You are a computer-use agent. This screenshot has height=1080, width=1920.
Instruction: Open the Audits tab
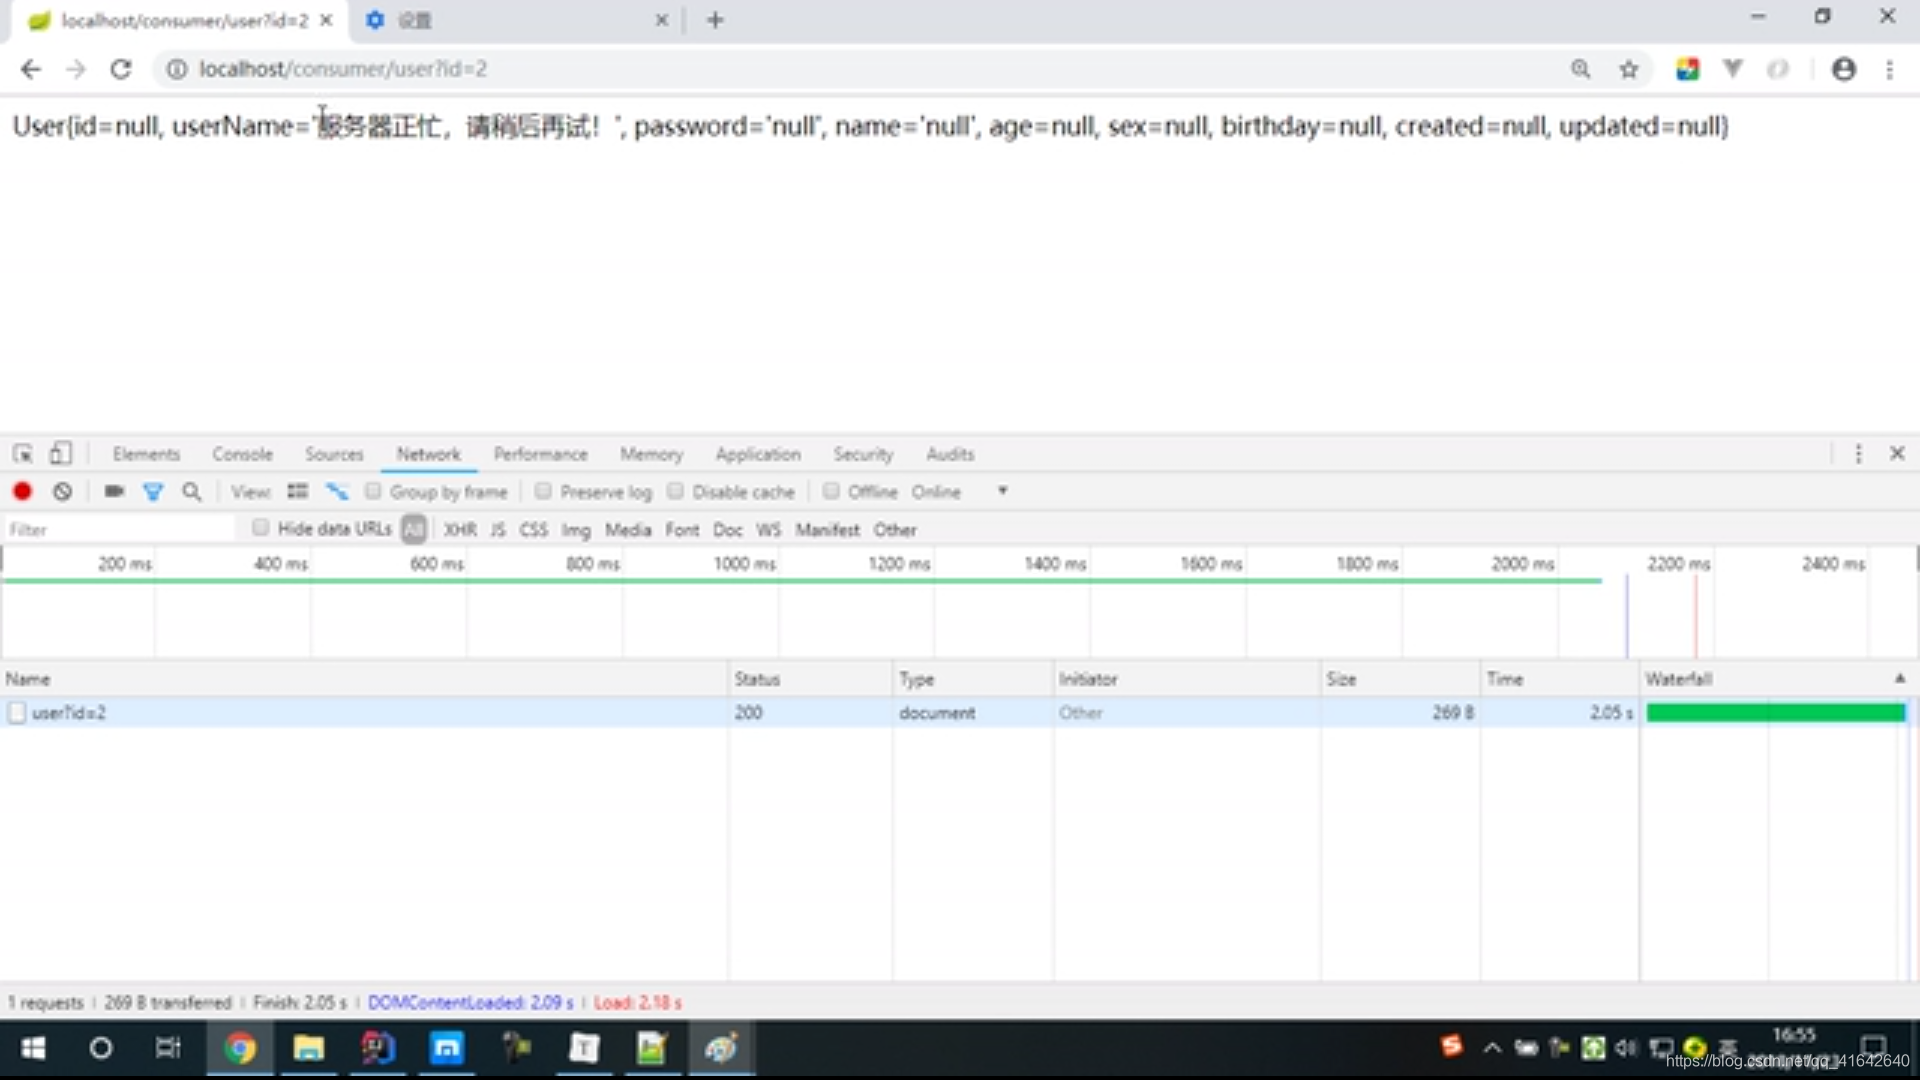[x=950, y=454]
